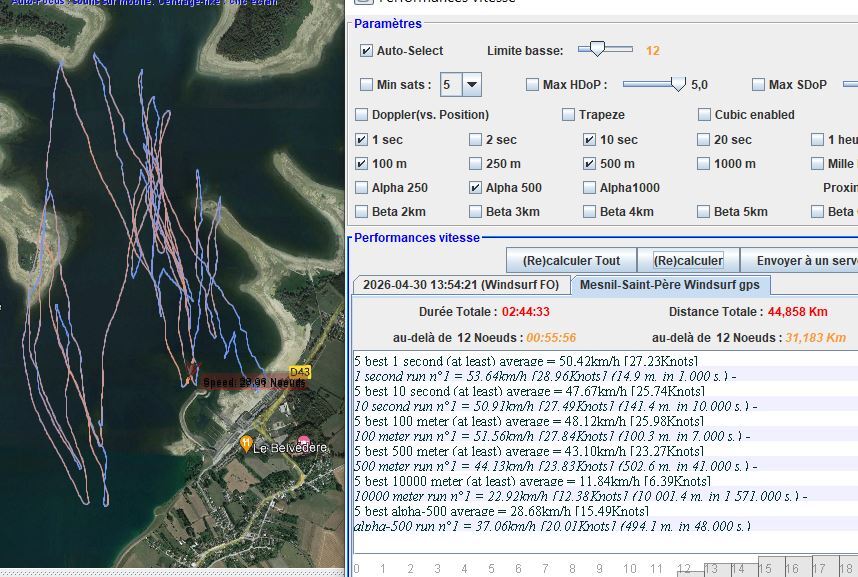Viewport: 858px width, 577px height.
Task: Open the Min sats dropdown
Action: coord(471,85)
